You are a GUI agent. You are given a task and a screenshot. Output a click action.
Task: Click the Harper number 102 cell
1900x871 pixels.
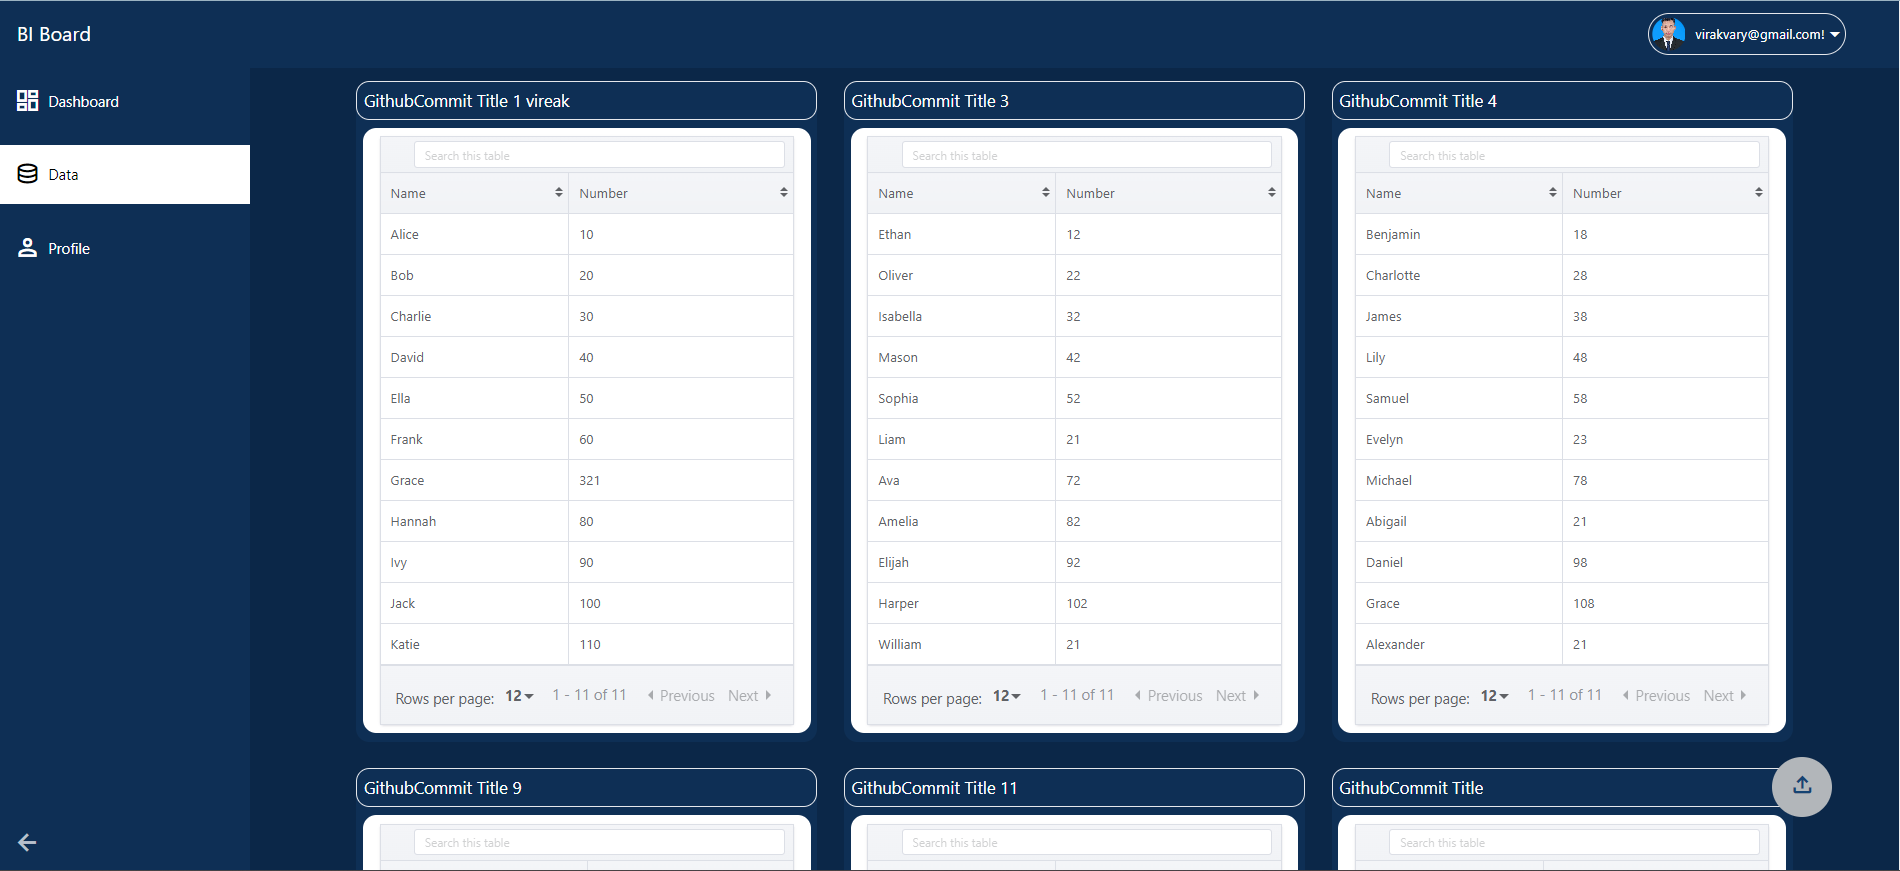coord(1168,603)
